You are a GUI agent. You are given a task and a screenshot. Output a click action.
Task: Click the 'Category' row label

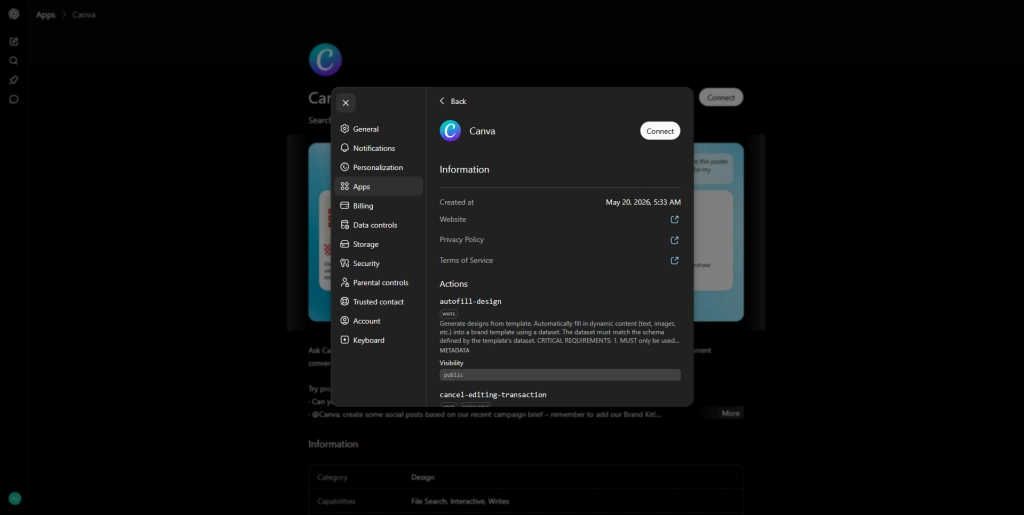coord(332,477)
